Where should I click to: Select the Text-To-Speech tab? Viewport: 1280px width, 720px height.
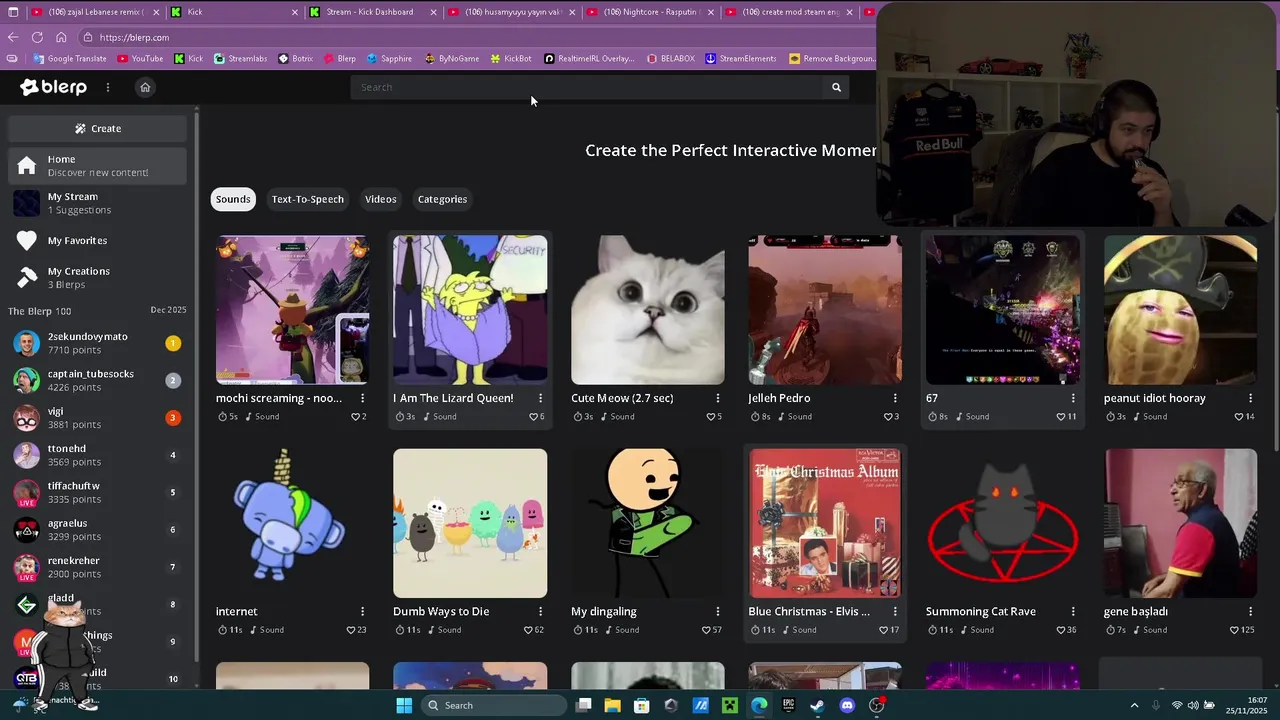[308, 199]
